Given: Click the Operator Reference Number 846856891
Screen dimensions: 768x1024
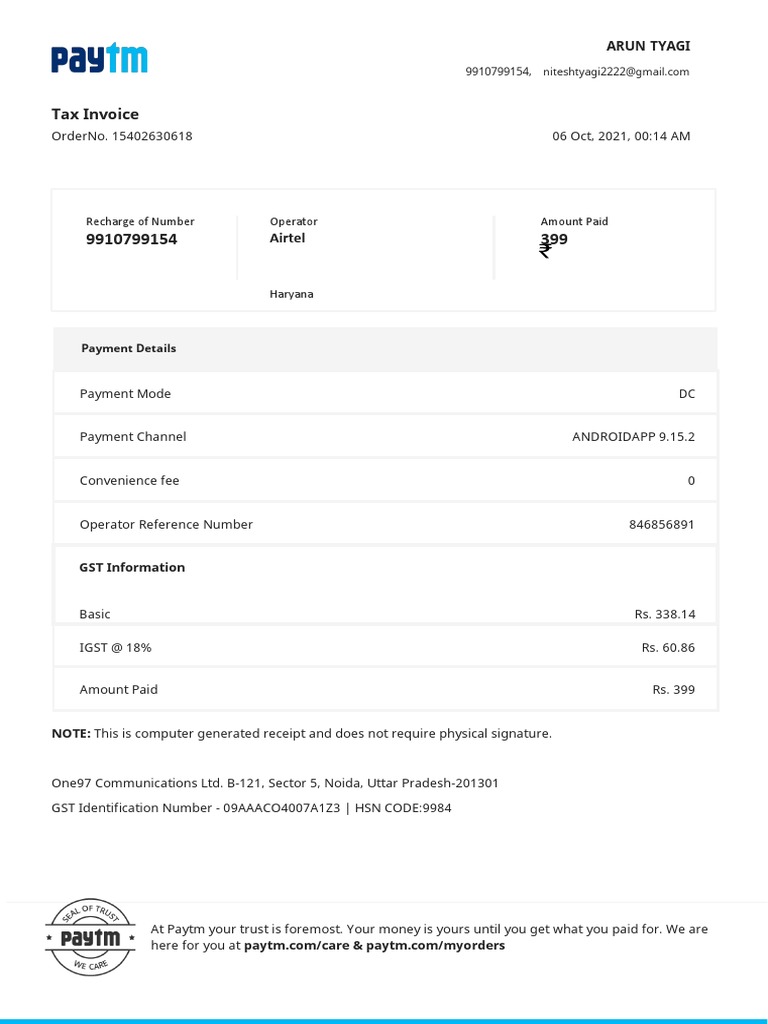Looking at the screenshot, I should click(661, 524).
